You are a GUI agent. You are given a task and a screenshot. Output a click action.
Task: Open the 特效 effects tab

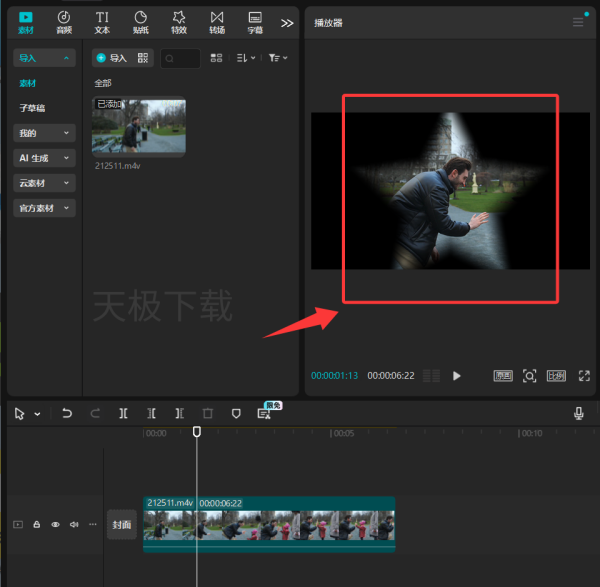click(x=179, y=23)
